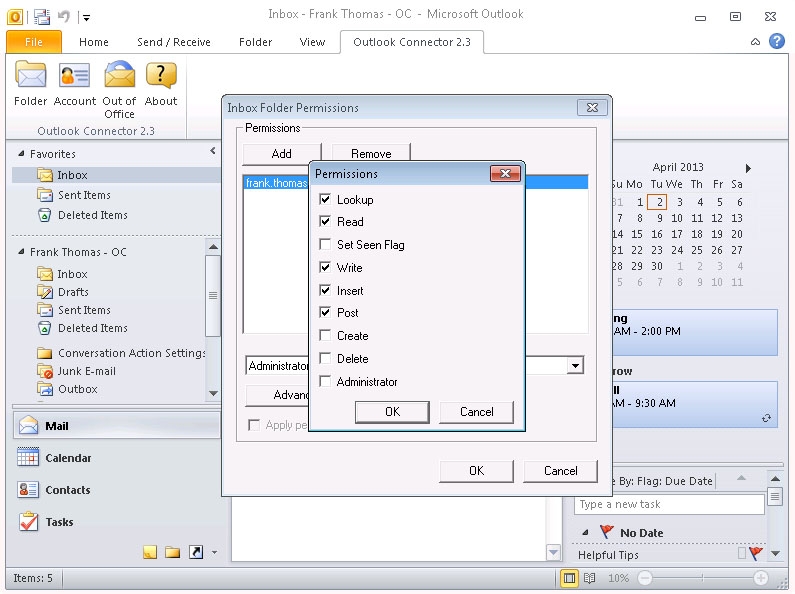Switch to Normal view in status bar
The height and width of the screenshot is (594, 795).
coord(569,578)
